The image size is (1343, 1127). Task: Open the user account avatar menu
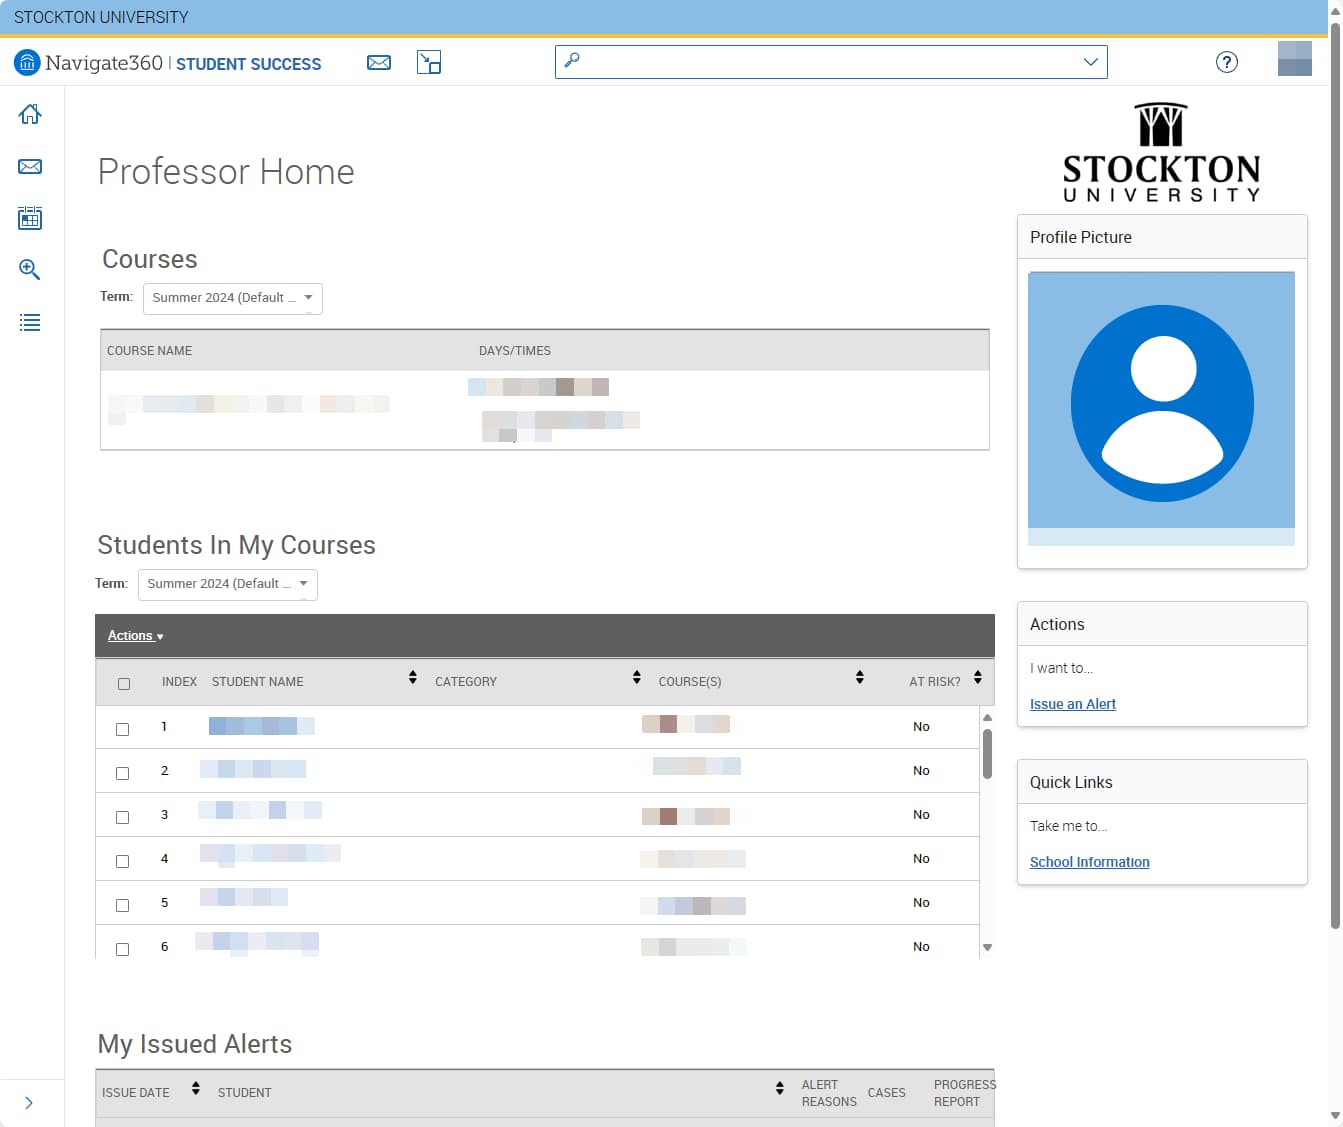point(1295,59)
